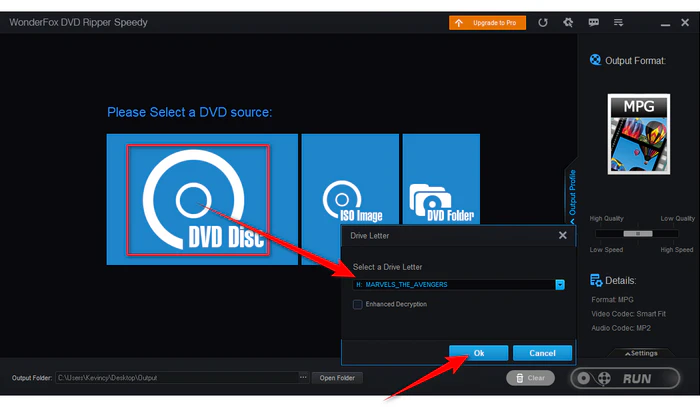Image resolution: width=700 pixels, height=407 pixels.
Task: Click the MPG output format thumbnail
Action: point(639,134)
